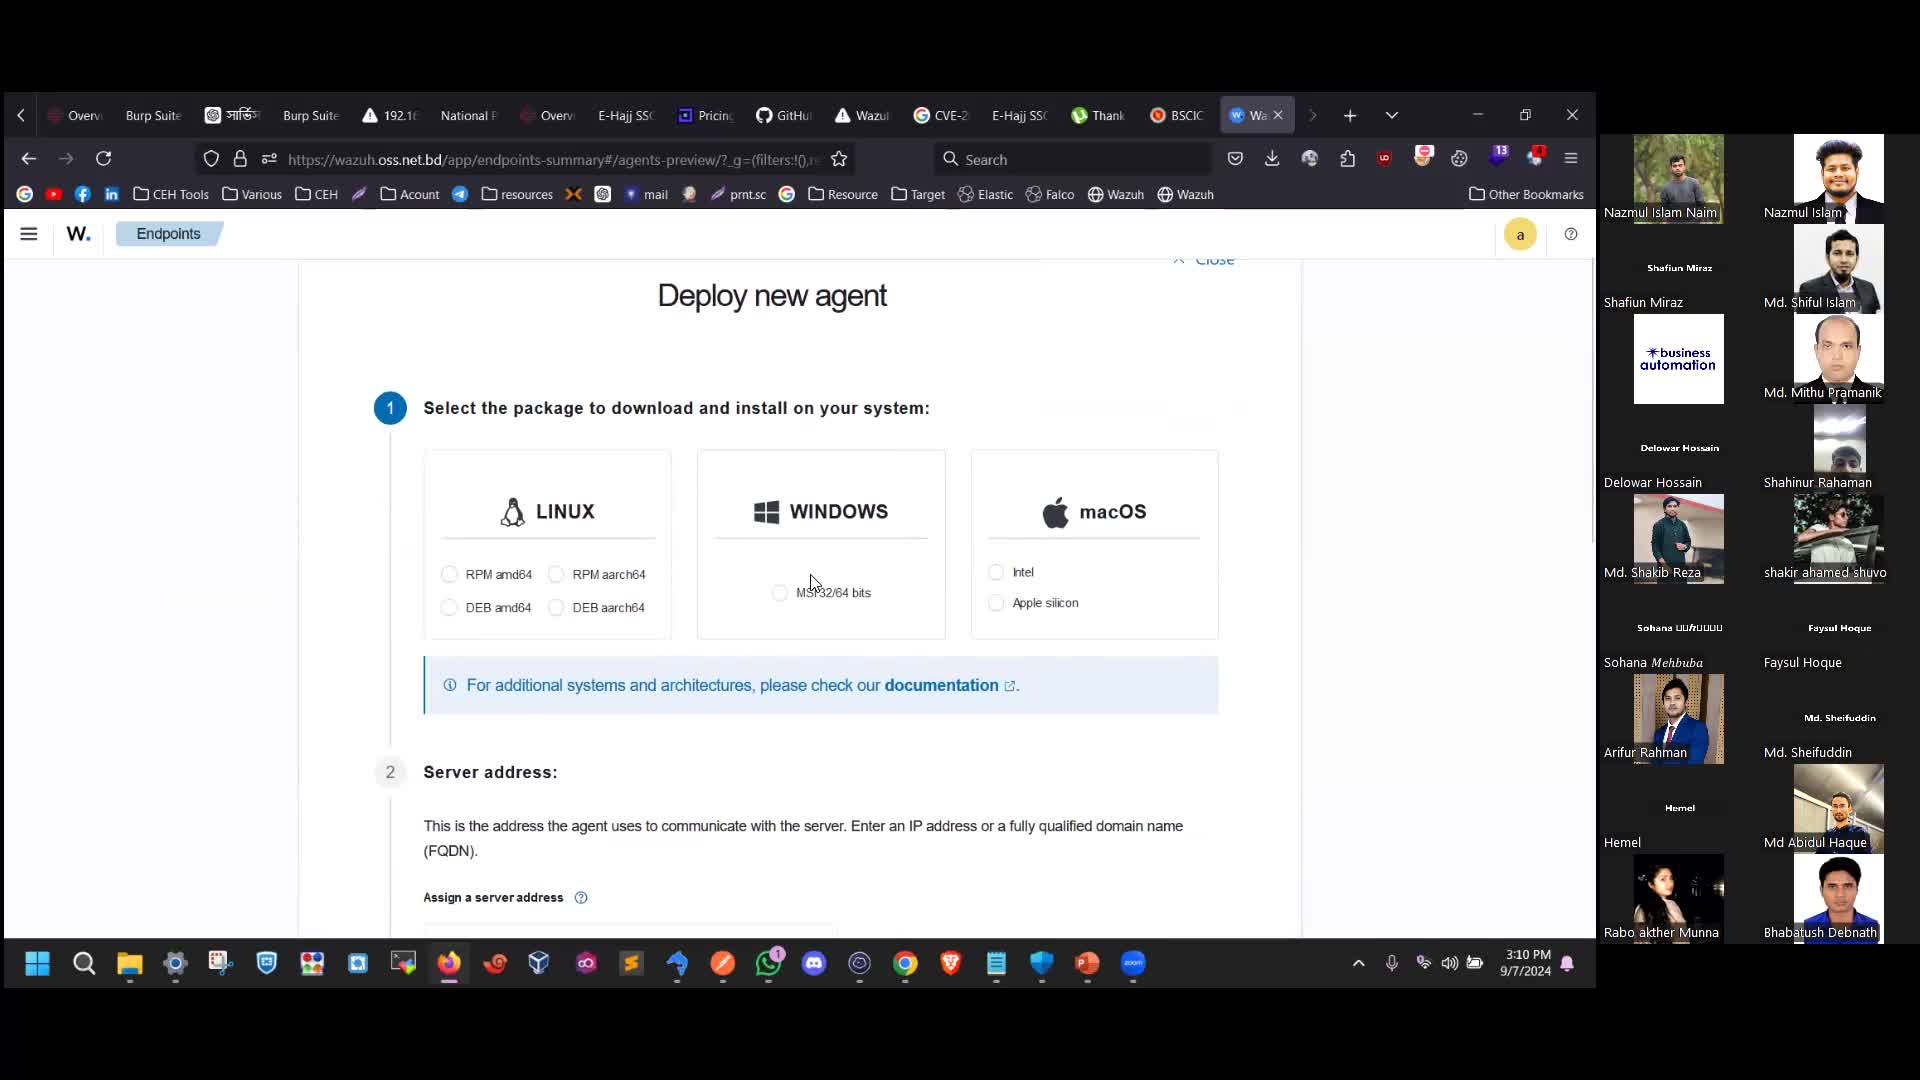Select the LINUX package option
1920x1080 pixels.
coord(547,512)
